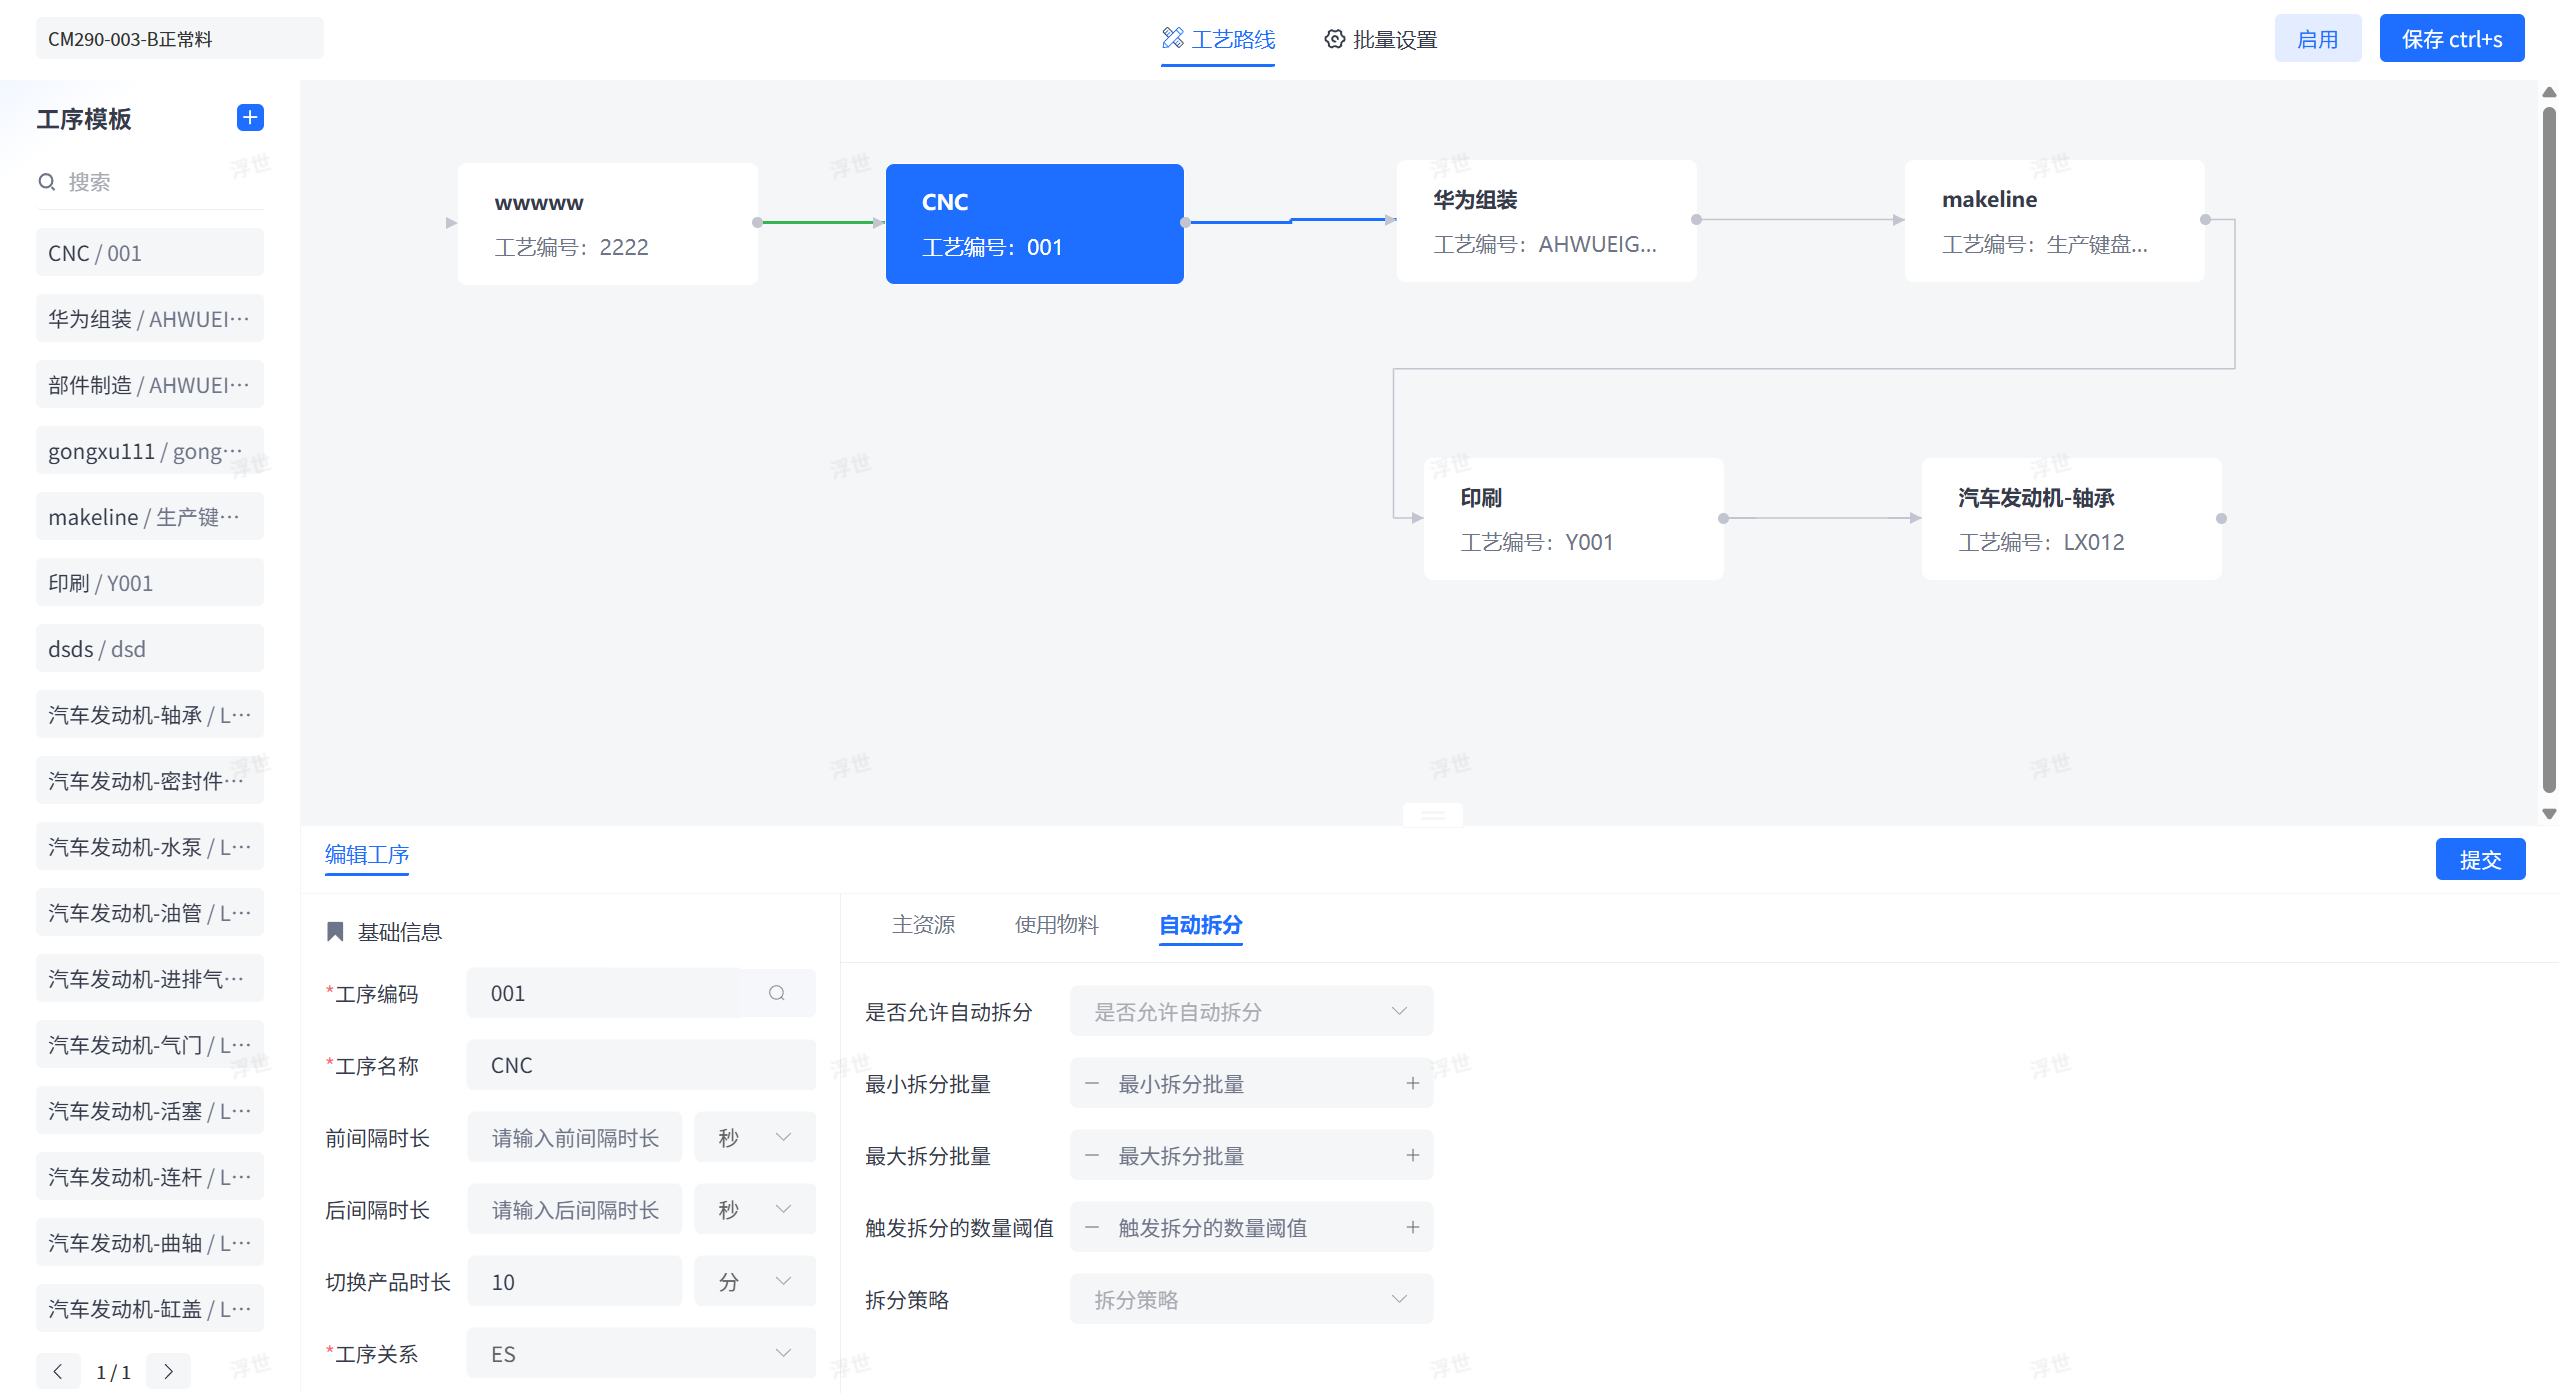Viewport: 2559px width, 1393px height.
Task: Select the 印刷 node in the flow canvas
Action: pyautogui.click(x=1573, y=519)
